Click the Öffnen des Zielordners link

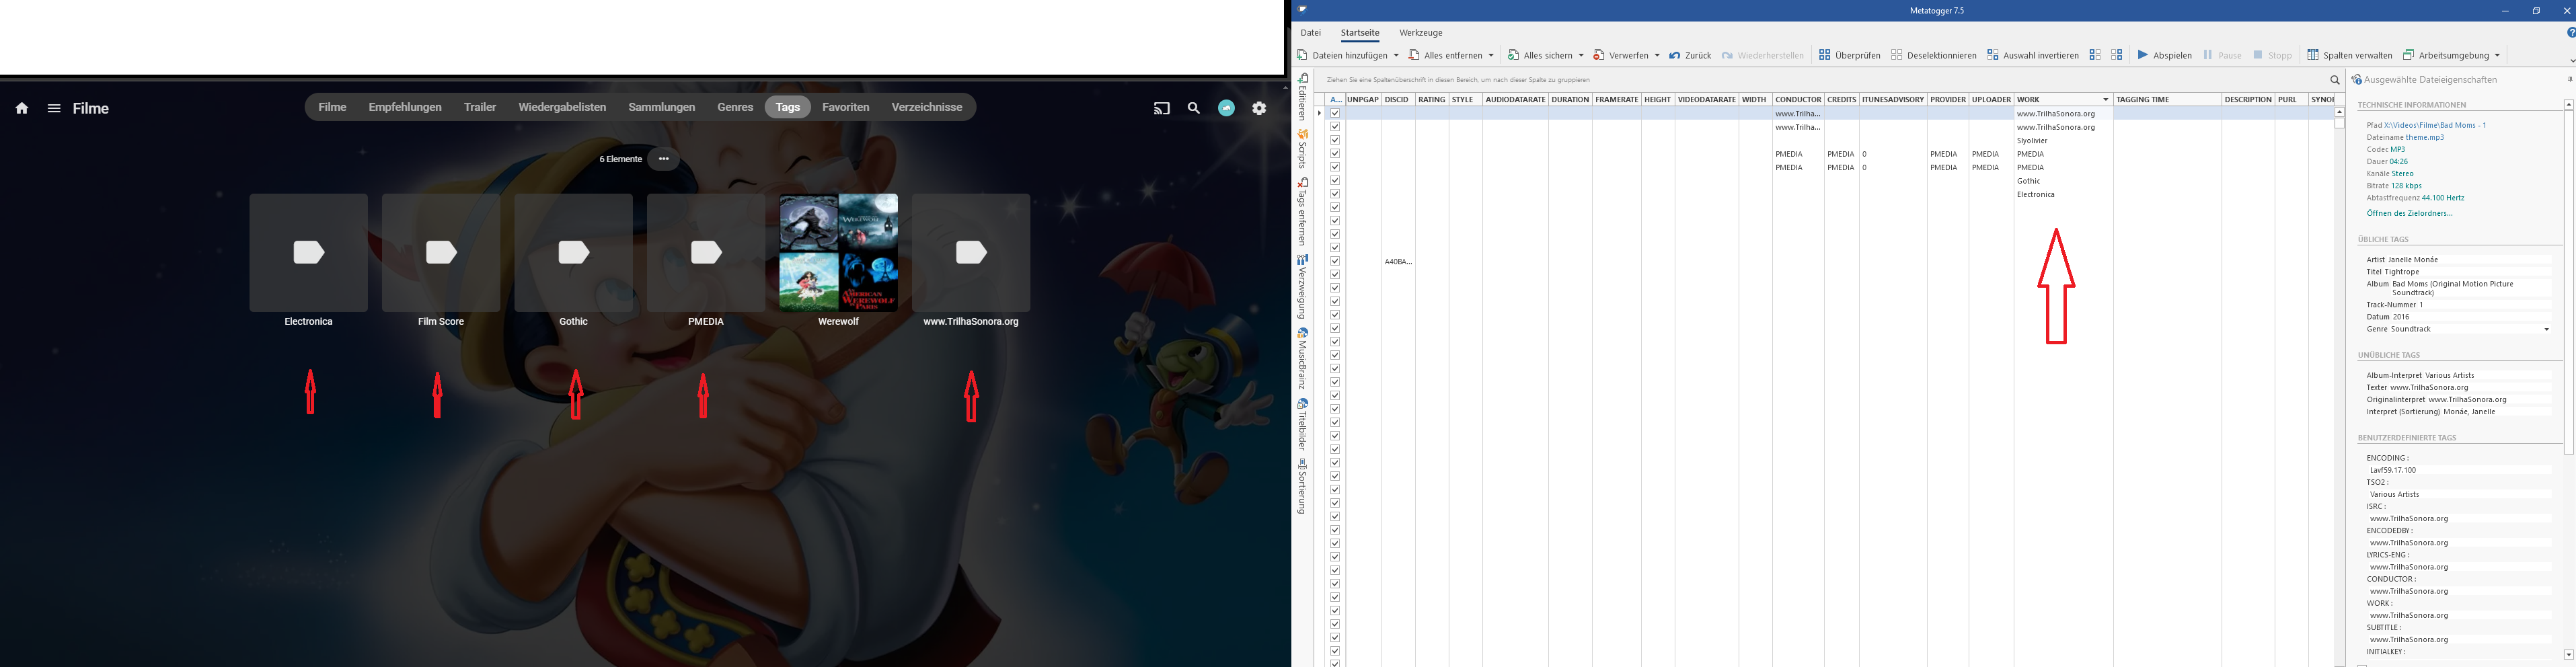2409,213
